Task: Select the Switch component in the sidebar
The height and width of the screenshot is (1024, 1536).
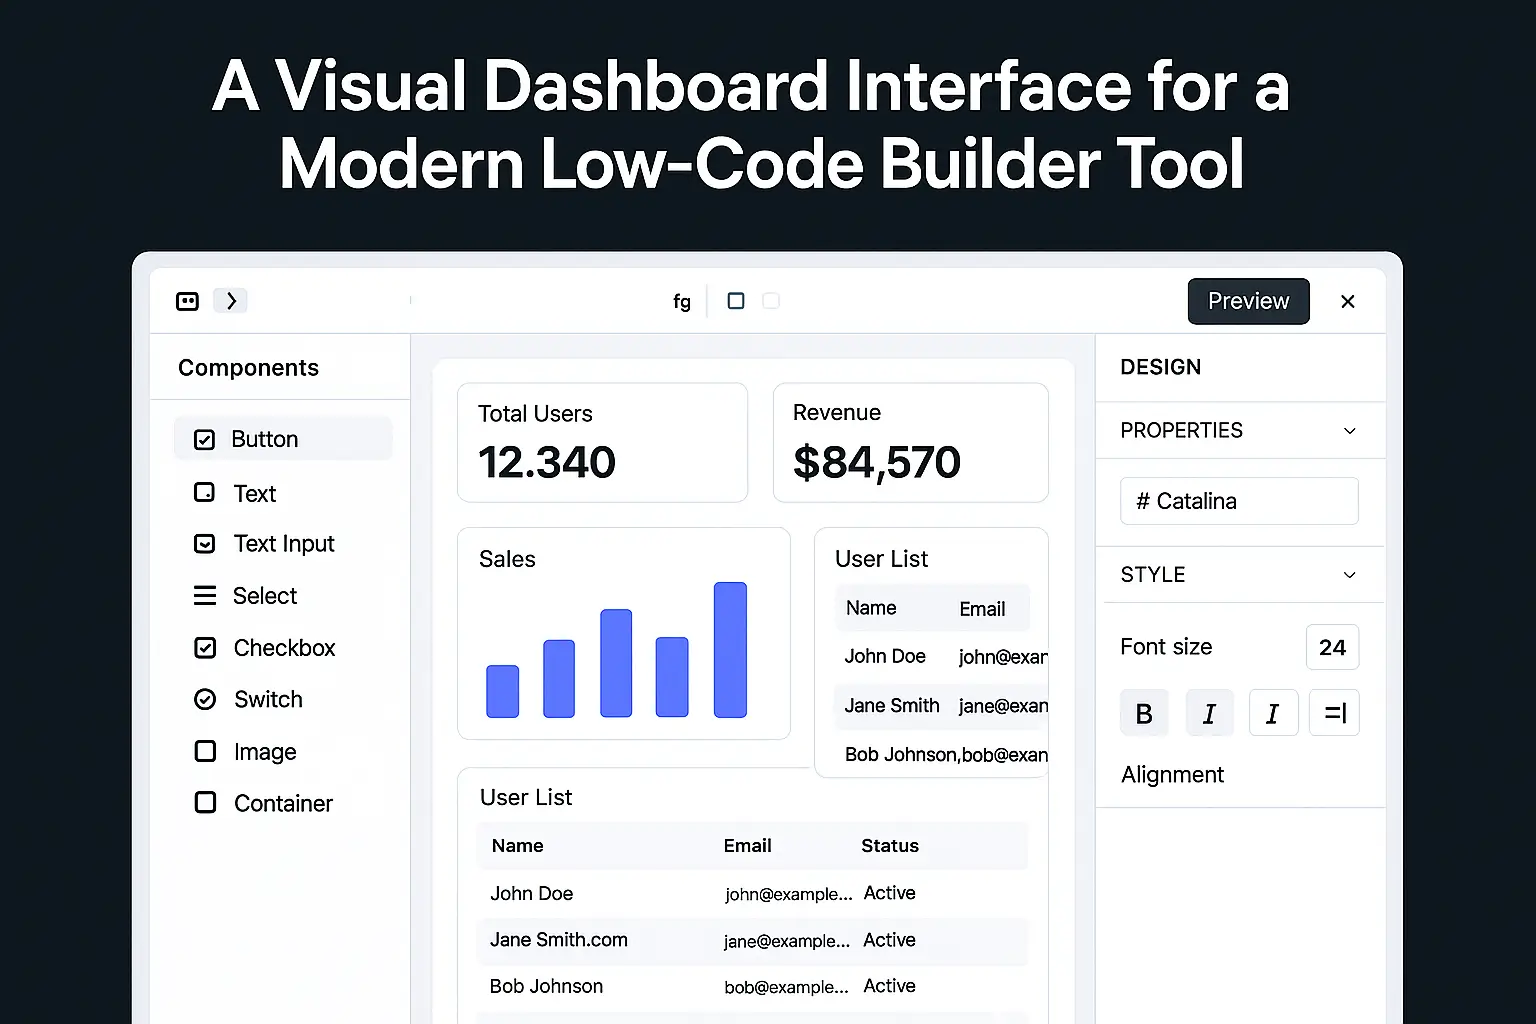Action: coord(269,699)
